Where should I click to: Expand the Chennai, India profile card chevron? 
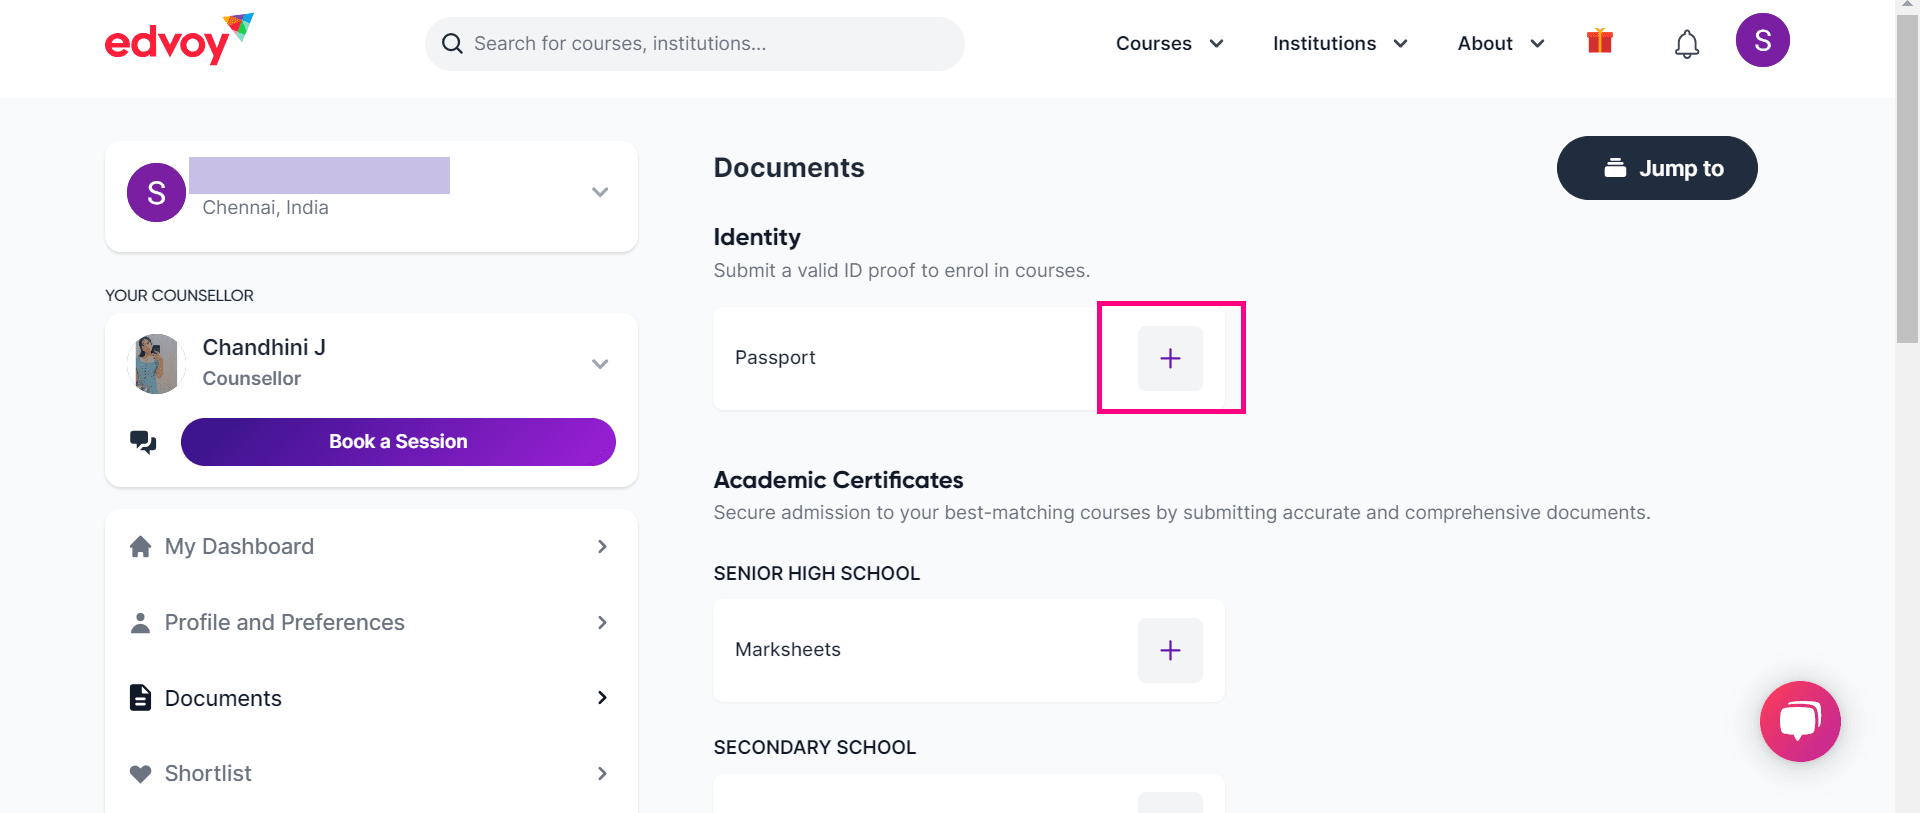600,192
